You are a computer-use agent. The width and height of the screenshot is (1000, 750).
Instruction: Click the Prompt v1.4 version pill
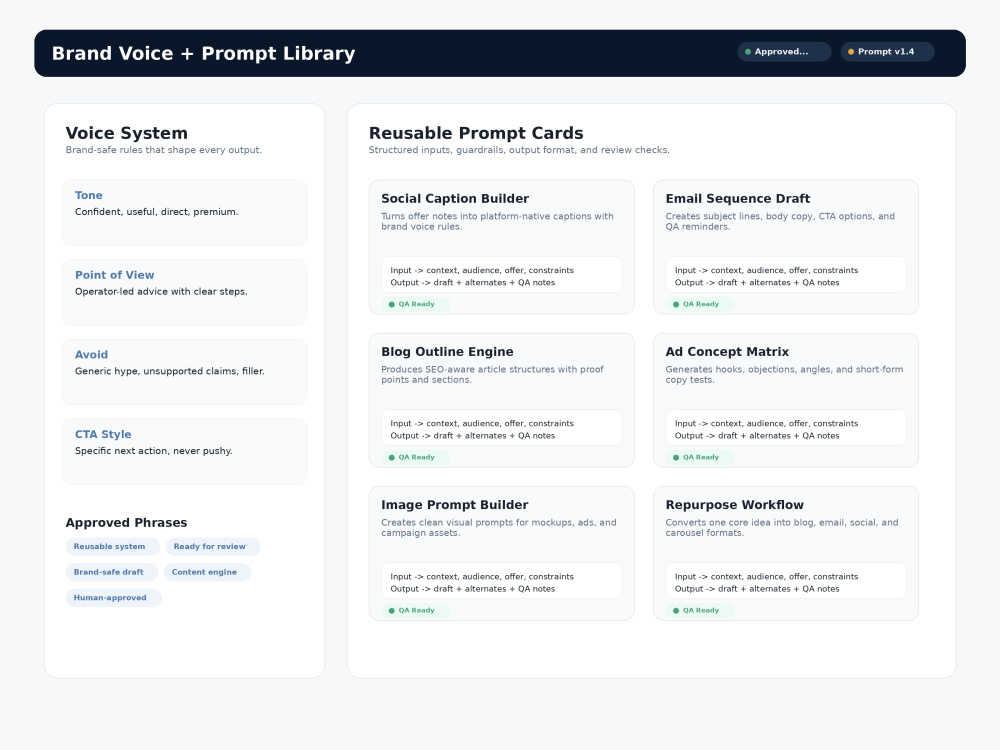pos(887,52)
